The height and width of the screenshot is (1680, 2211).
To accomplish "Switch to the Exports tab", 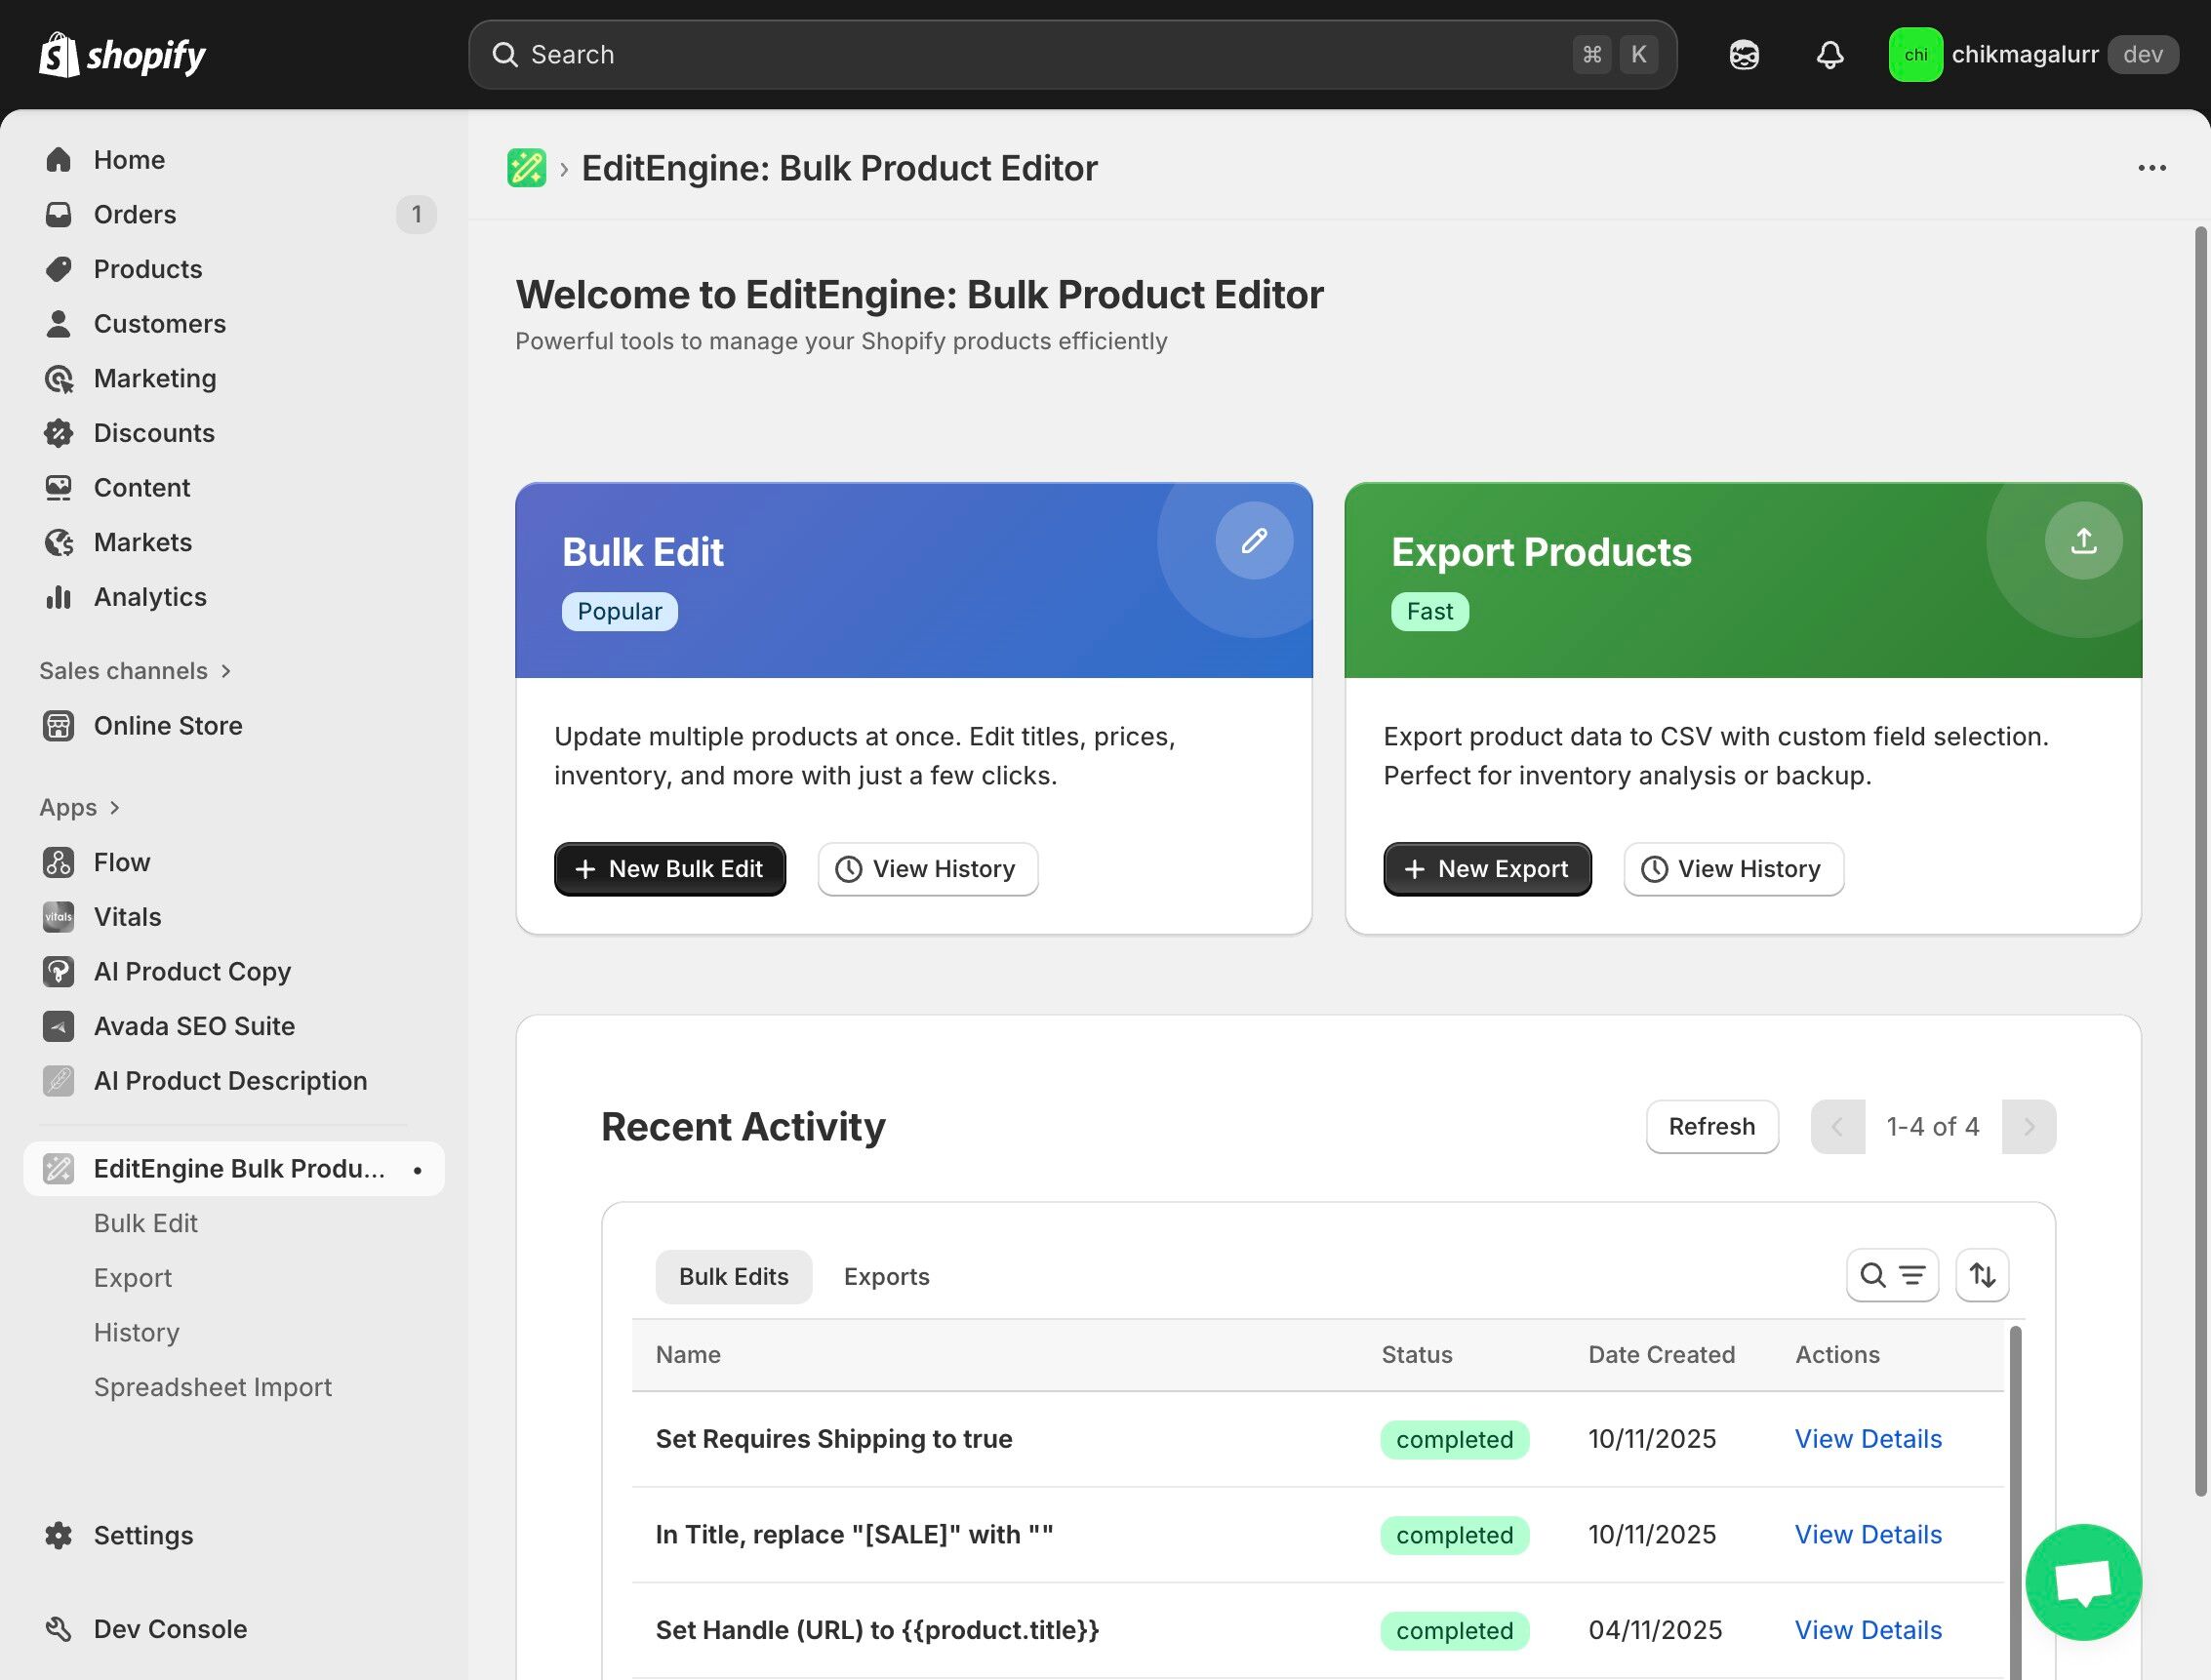I will click(x=886, y=1276).
